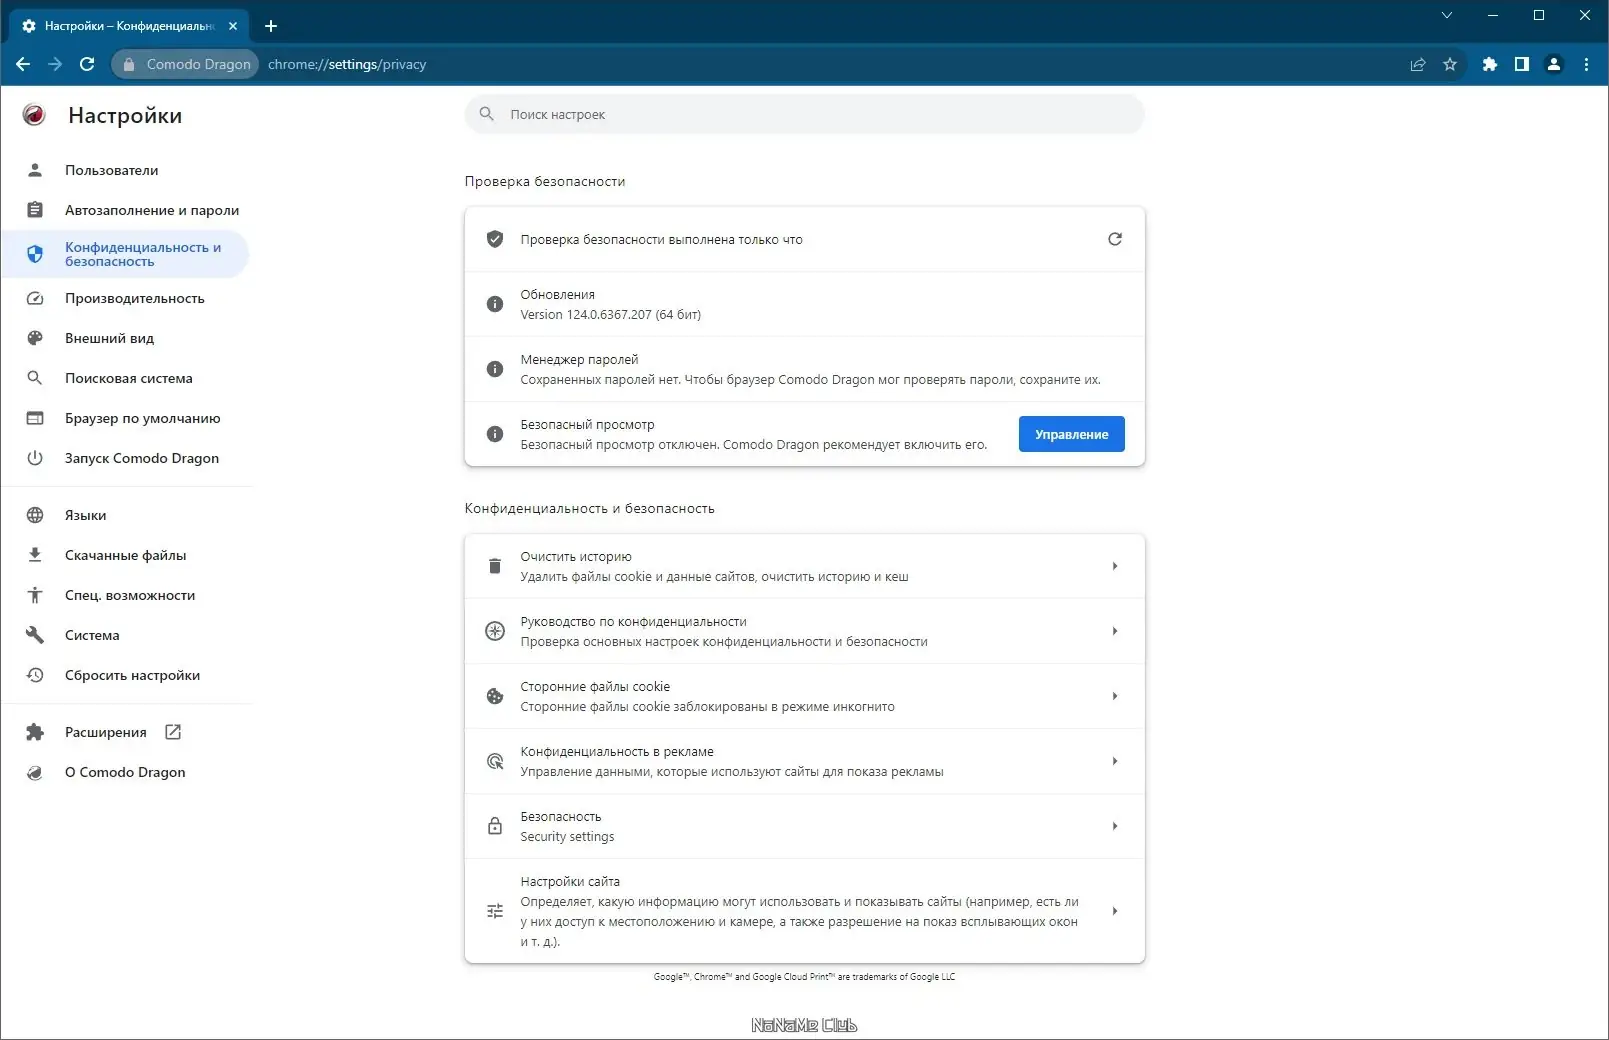Click the Сторонние файлы cookie icon
1609x1040 pixels.
coord(494,696)
